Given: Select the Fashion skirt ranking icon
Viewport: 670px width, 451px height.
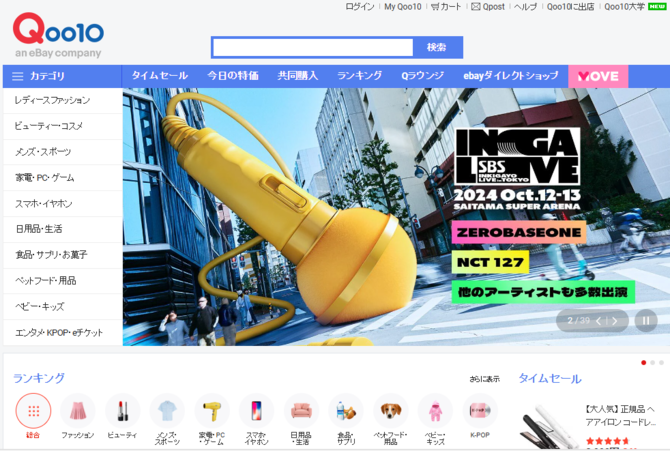Looking at the screenshot, I should pyautogui.click(x=77, y=411).
